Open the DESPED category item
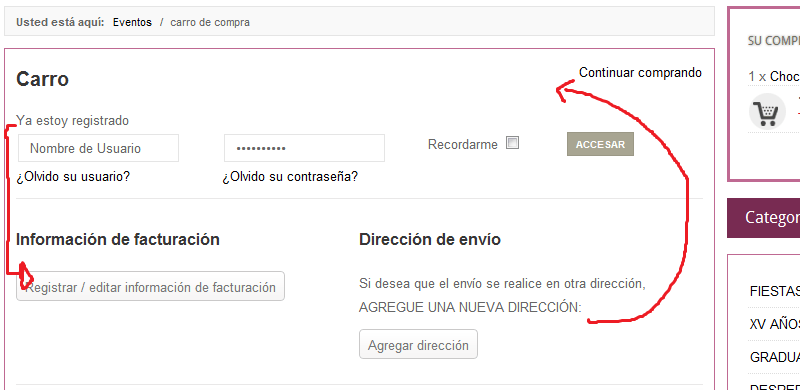 [774, 386]
